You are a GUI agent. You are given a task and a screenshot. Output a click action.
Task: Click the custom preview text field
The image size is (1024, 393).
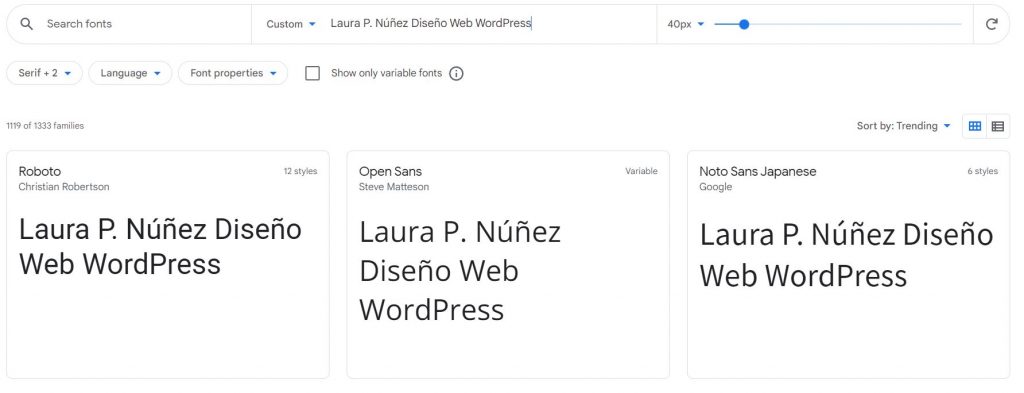point(490,24)
